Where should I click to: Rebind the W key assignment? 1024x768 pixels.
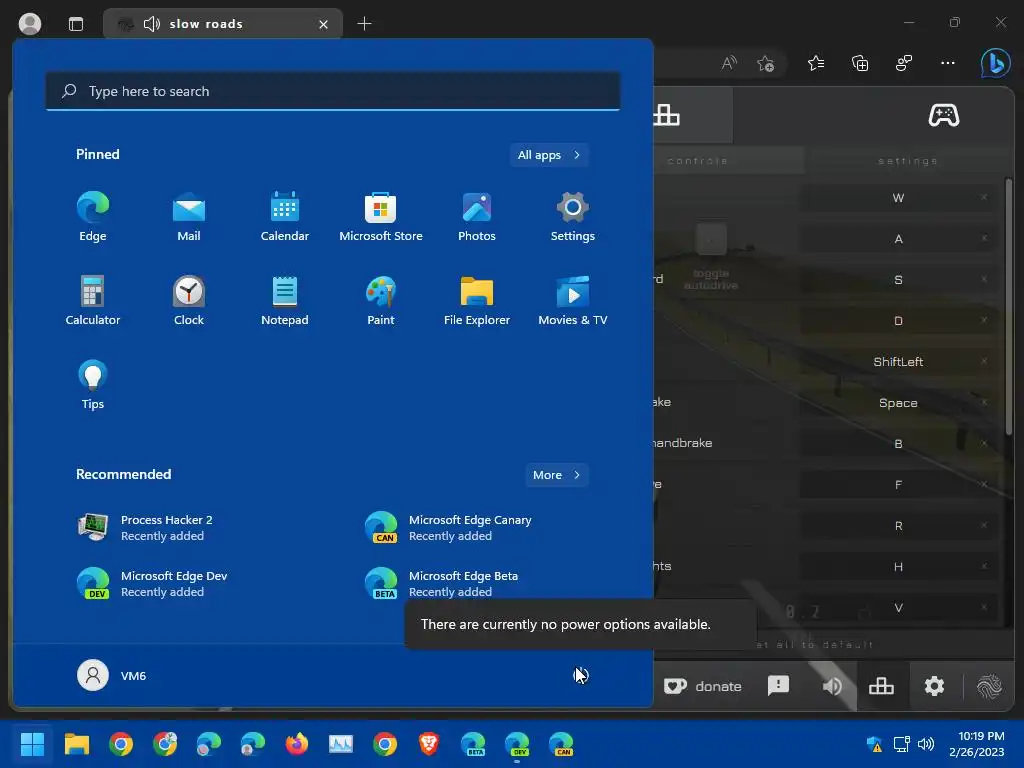[899, 198]
